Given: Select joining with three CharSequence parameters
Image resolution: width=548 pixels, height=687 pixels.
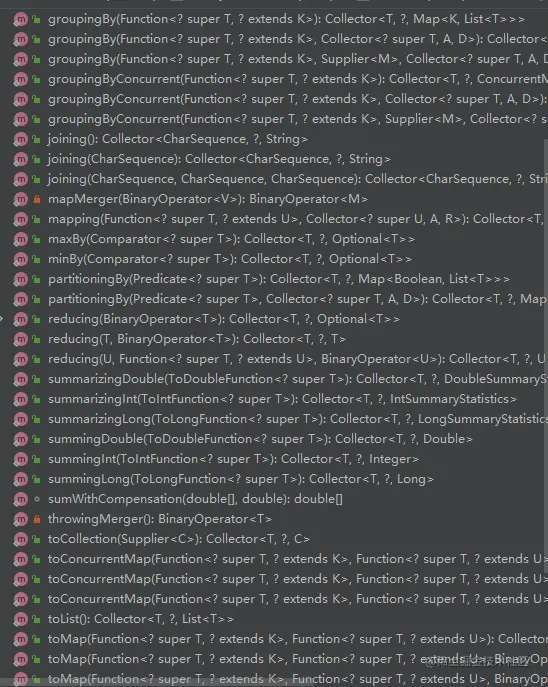Looking at the screenshot, I should tap(297, 179).
